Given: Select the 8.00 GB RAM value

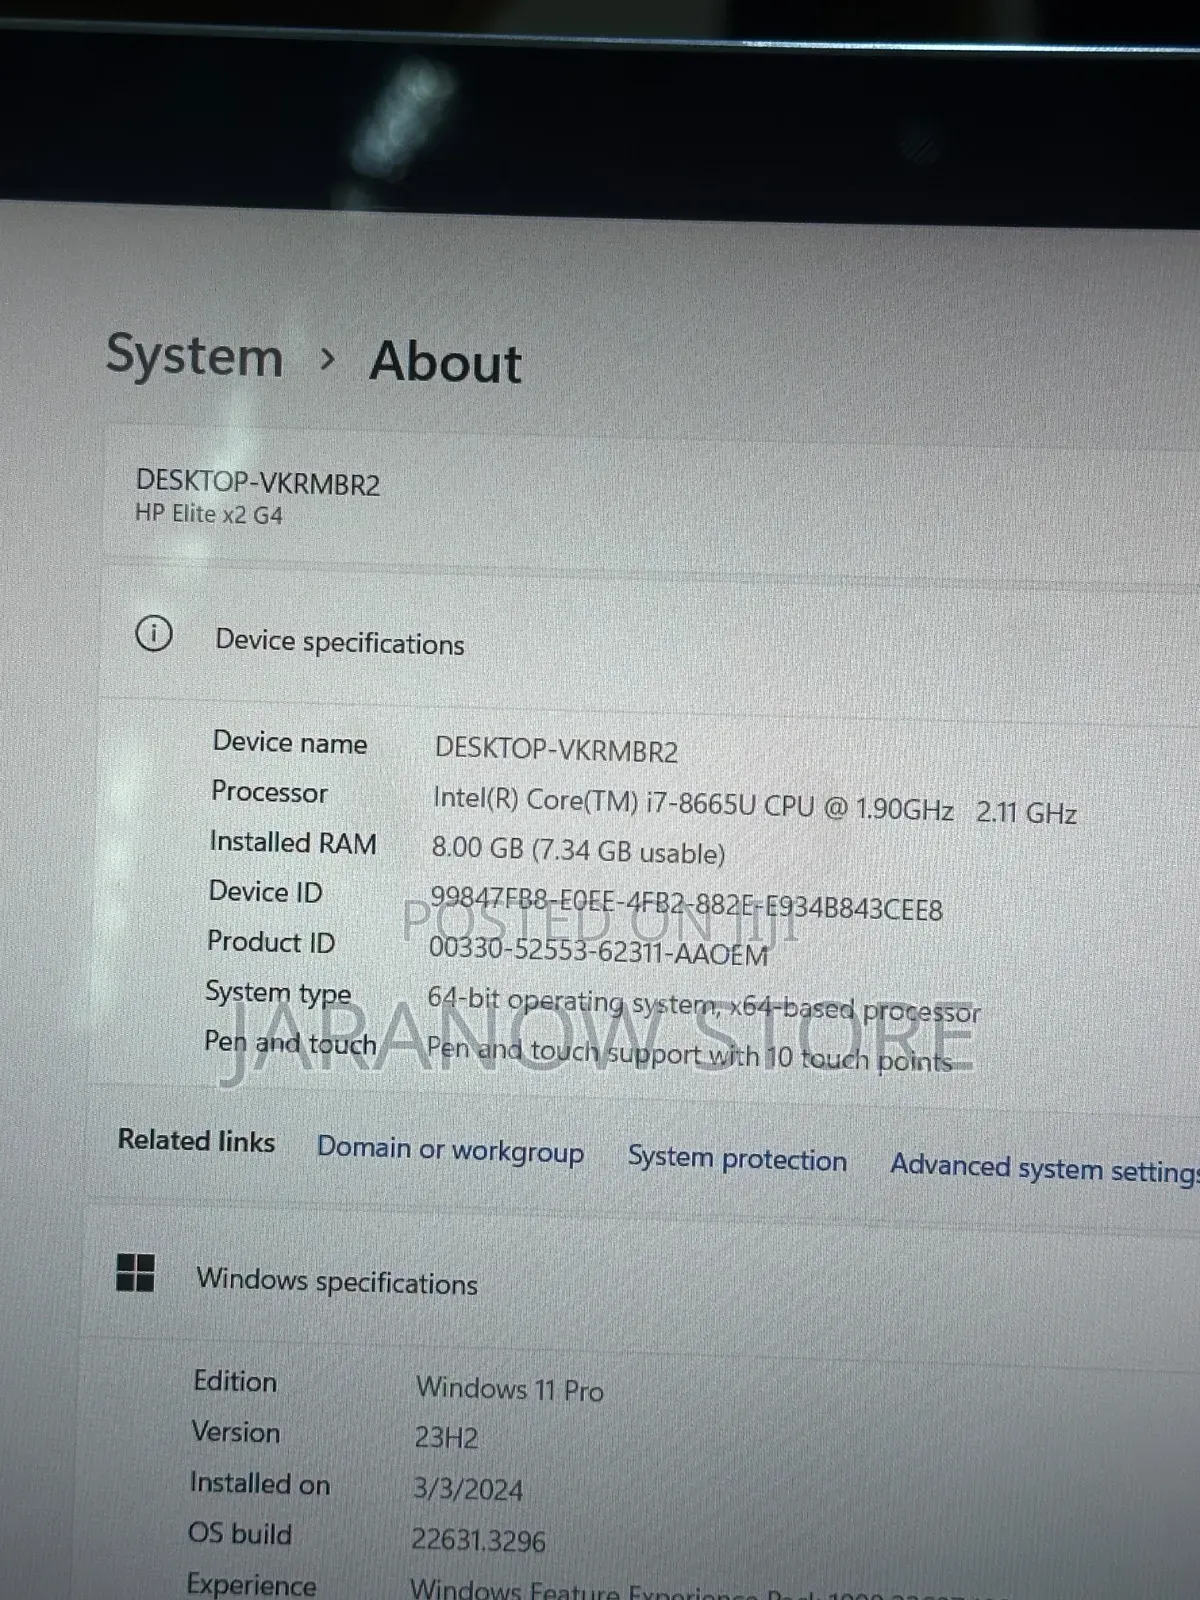Looking at the screenshot, I should pyautogui.click(x=579, y=851).
